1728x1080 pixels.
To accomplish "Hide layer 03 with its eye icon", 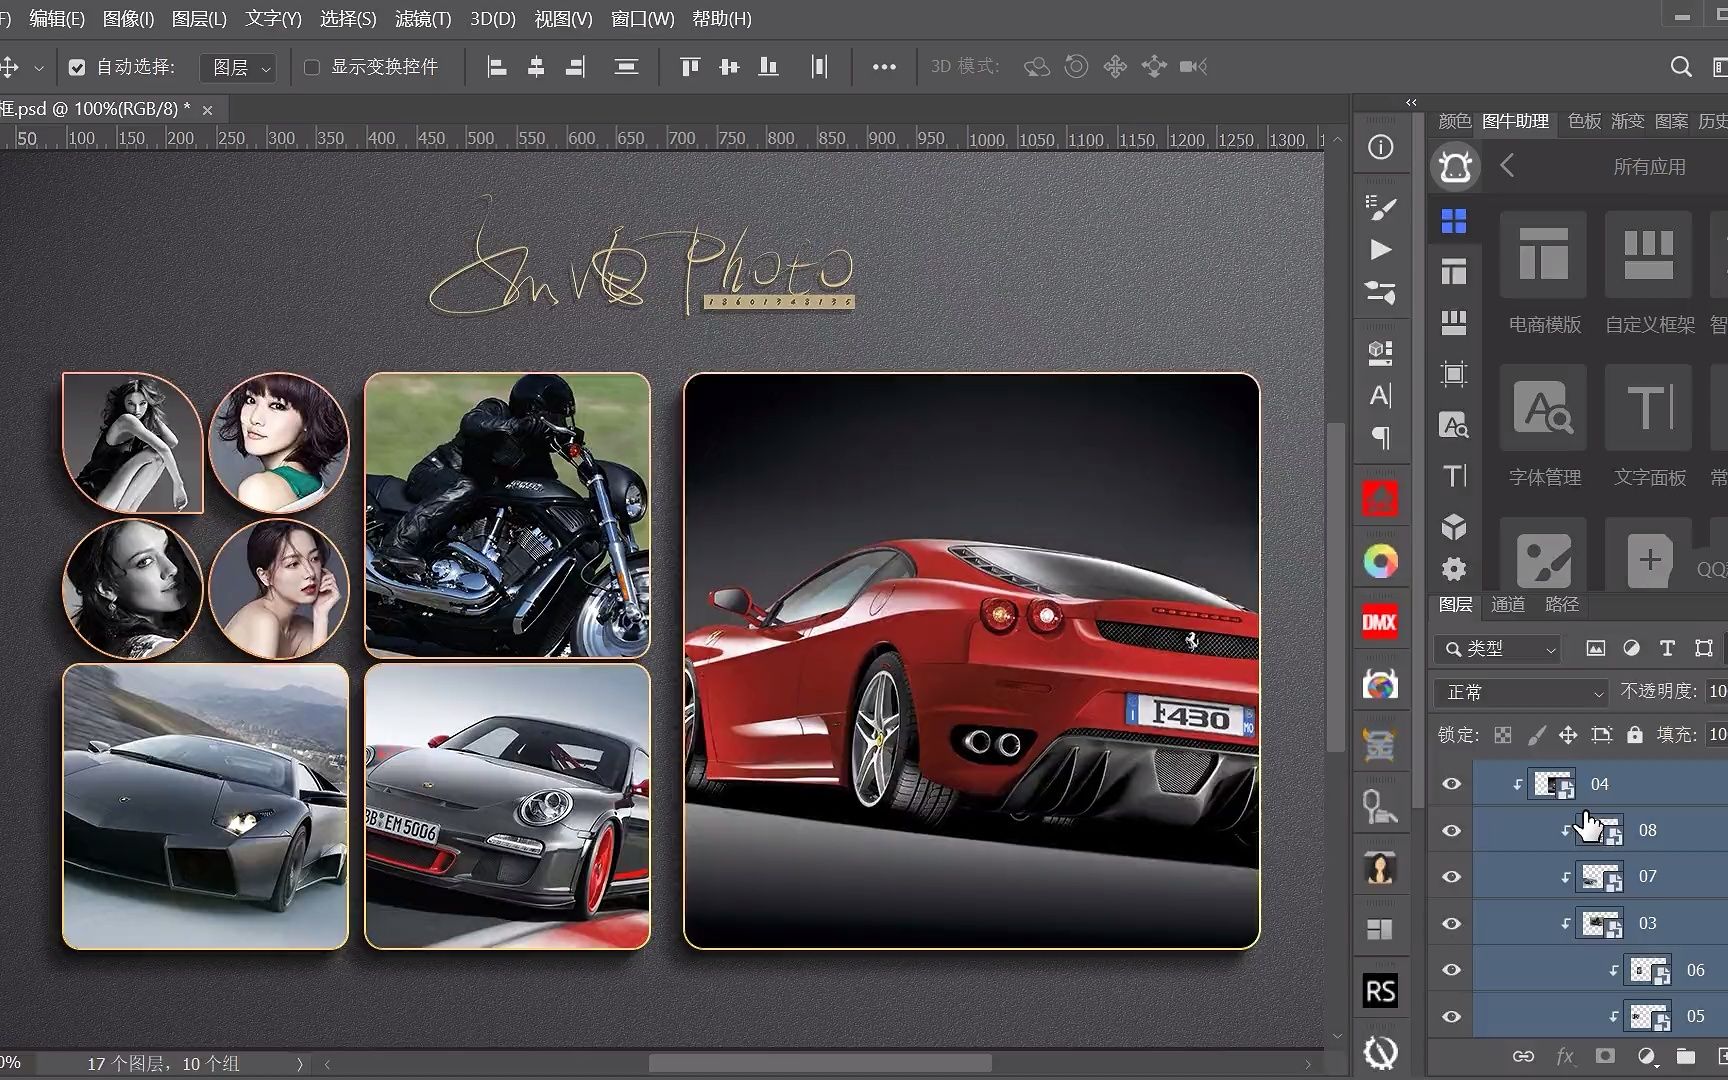I will coord(1451,924).
